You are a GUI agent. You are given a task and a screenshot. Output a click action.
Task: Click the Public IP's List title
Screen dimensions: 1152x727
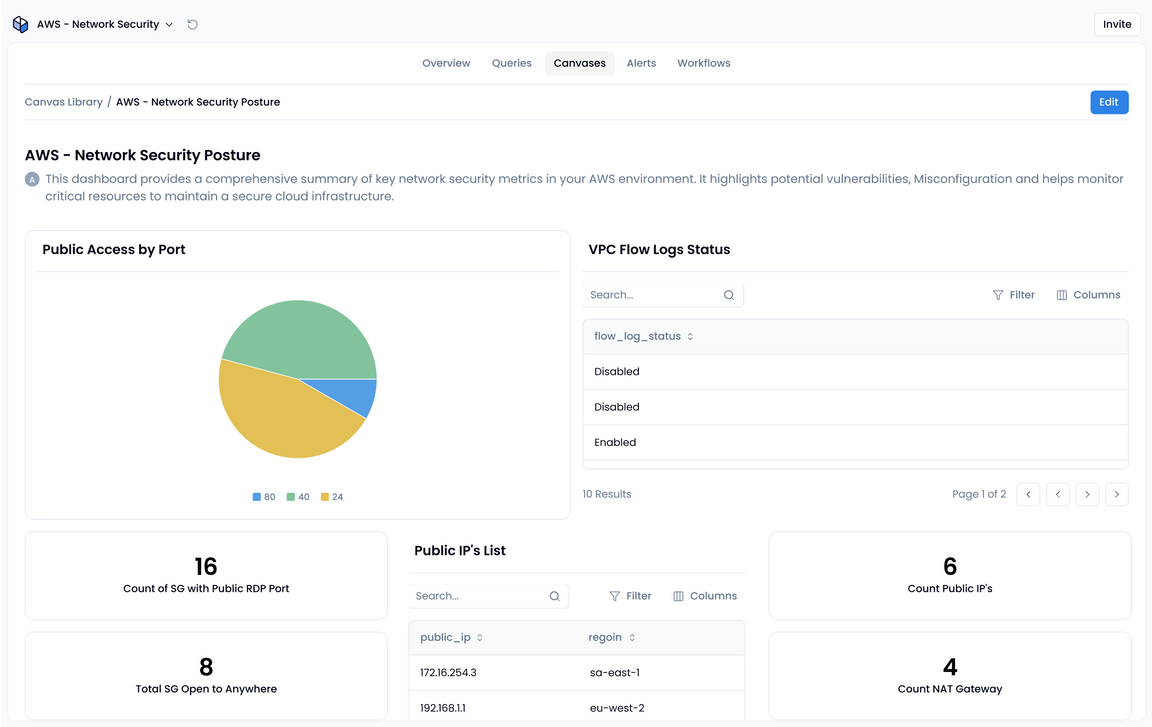pyautogui.click(x=460, y=551)
